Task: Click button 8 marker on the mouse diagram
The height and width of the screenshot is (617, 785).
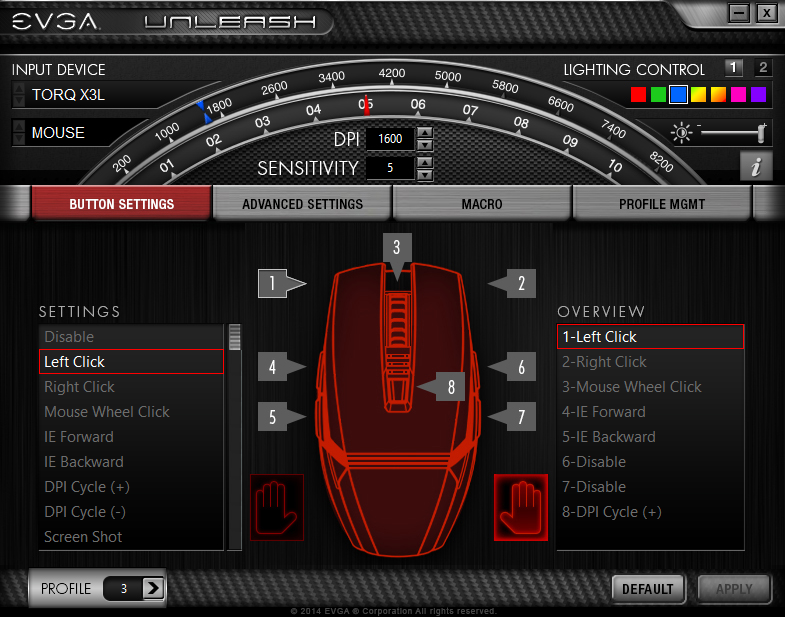Action: coord(451,387)
